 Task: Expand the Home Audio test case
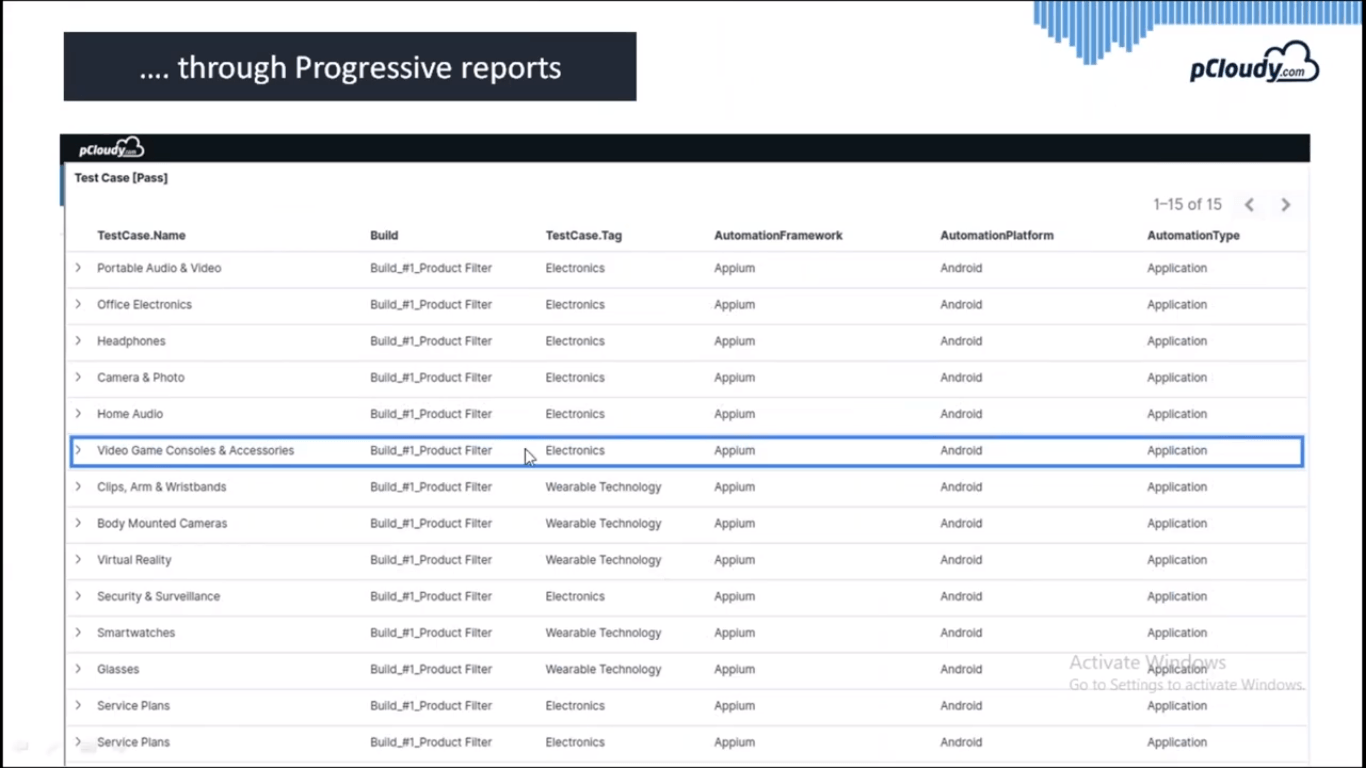tap(78, 414)
